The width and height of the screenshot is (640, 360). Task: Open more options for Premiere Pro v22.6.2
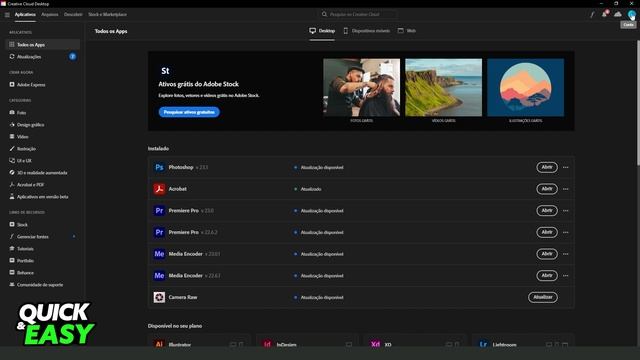pos(566,232)
